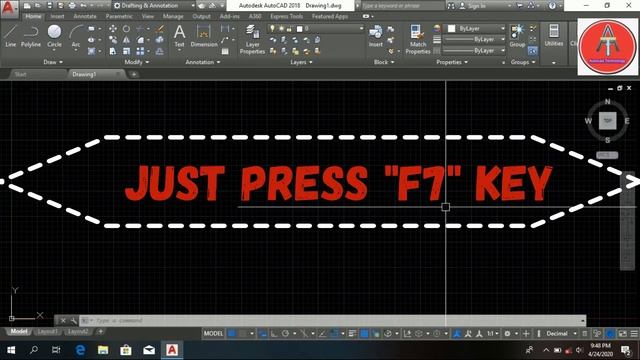Click the Erase tool in Modify panel
The width and height of the screenshot is (640, 360).
[x=160, y=29]
